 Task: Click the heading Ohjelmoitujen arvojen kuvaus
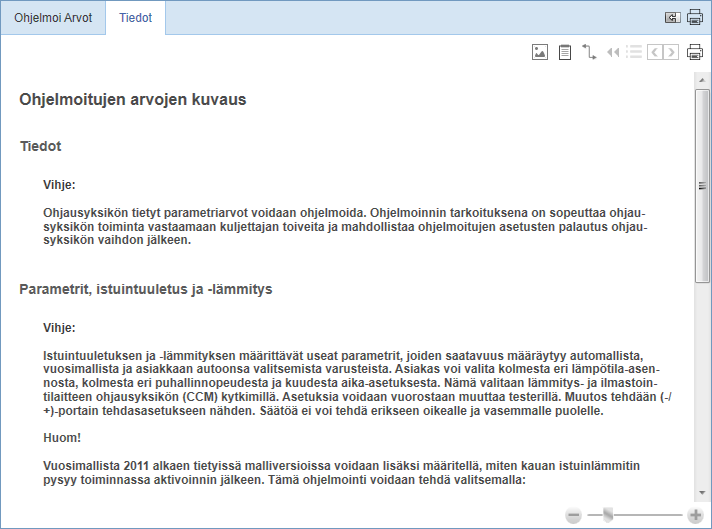click(x=133, y=99)
